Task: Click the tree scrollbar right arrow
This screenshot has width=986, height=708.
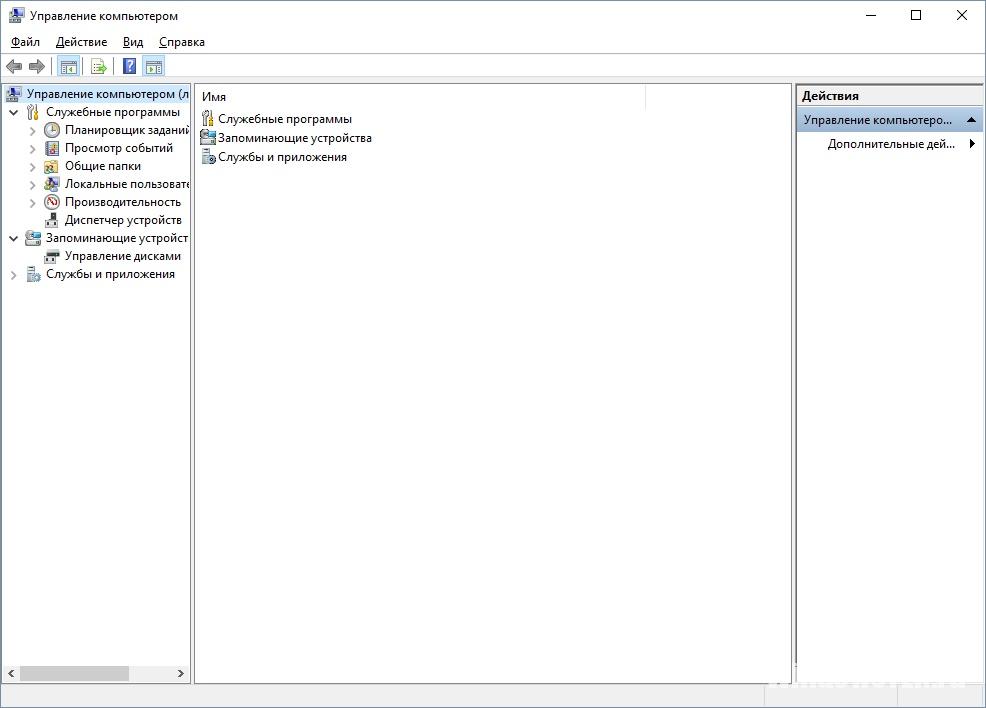Action: (180, 673)
